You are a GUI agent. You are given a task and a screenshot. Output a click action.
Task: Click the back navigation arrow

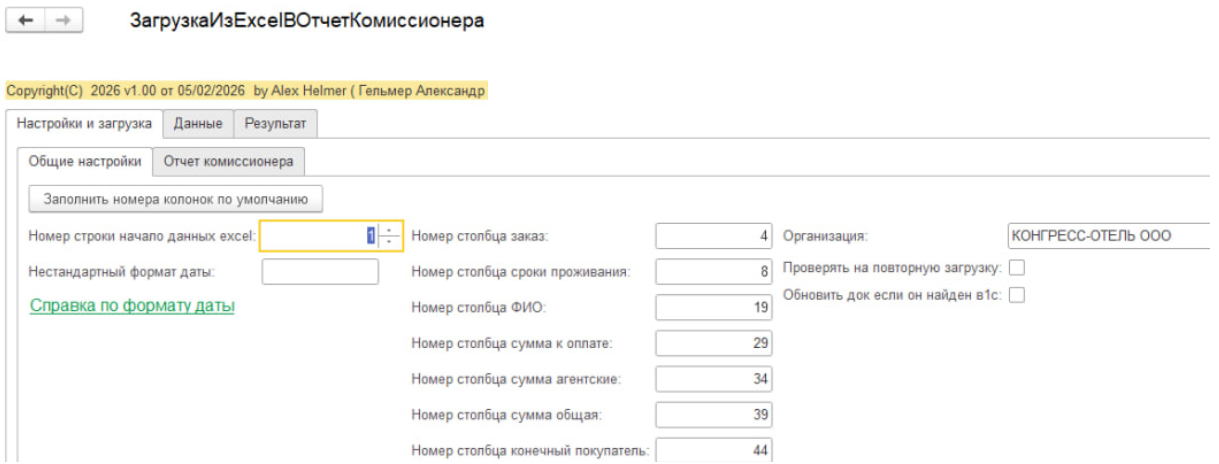click(x=27, y=21)
